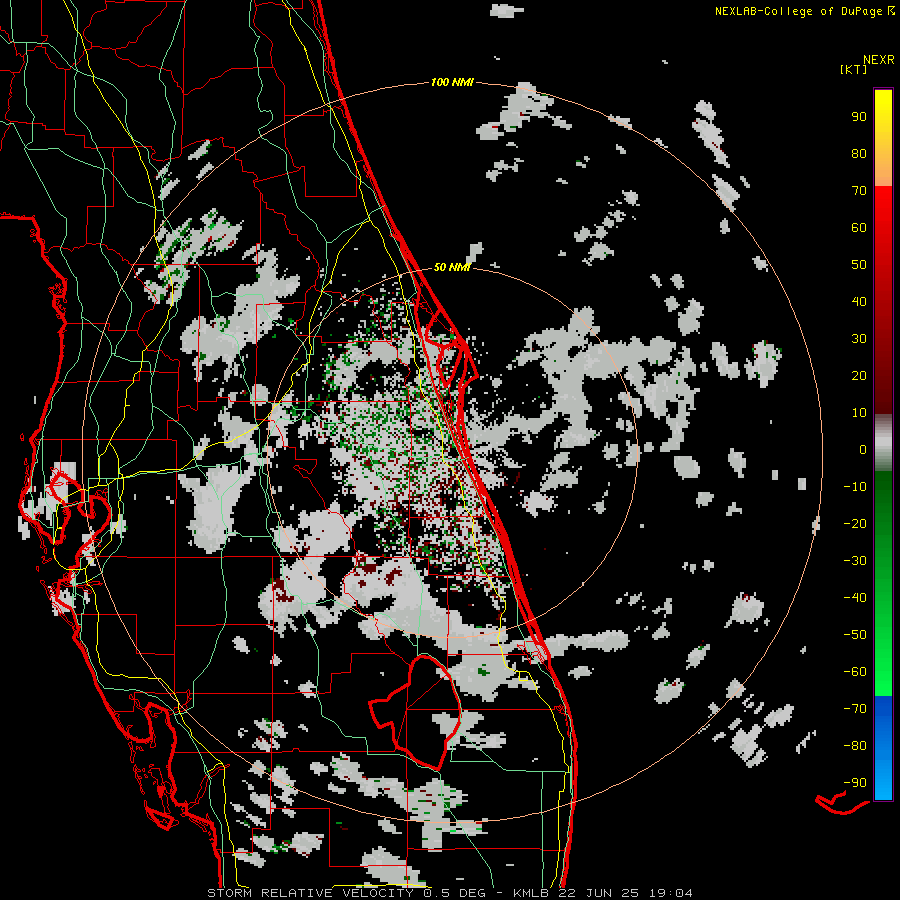This screenshot has width=900, height=900.
Task: Click the 30 value on the velocity scale
Action: coord(859,339)
